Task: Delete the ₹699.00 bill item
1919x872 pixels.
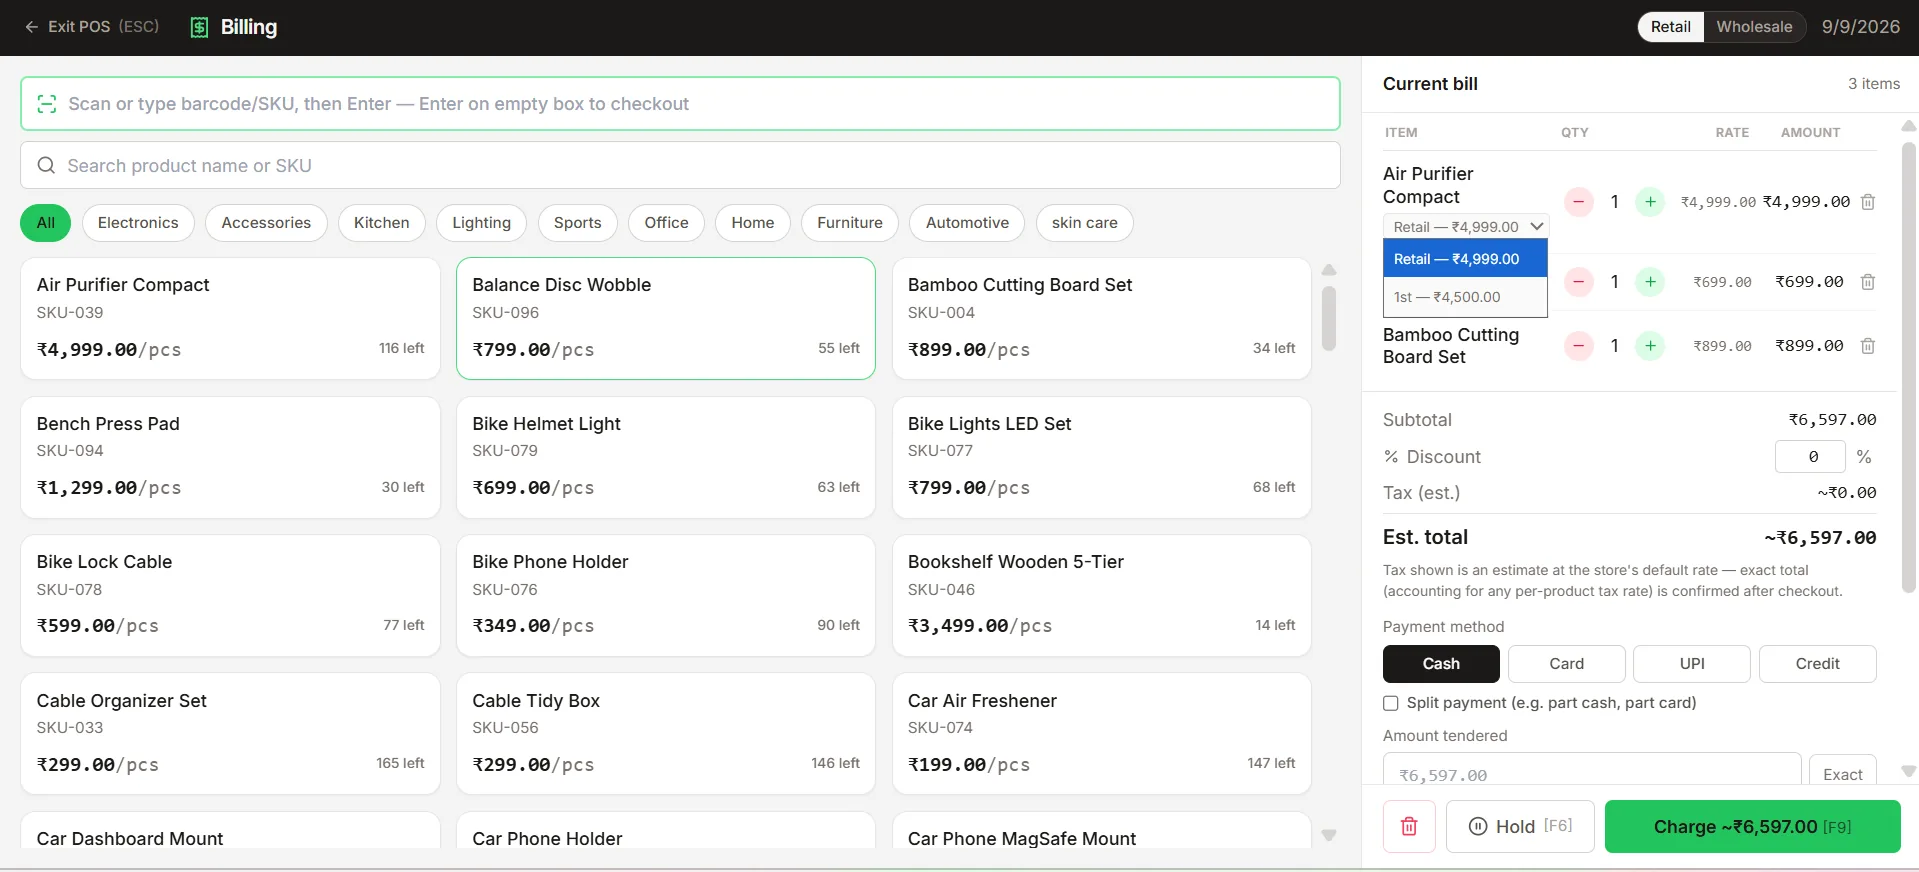Action: [1867, 282]
